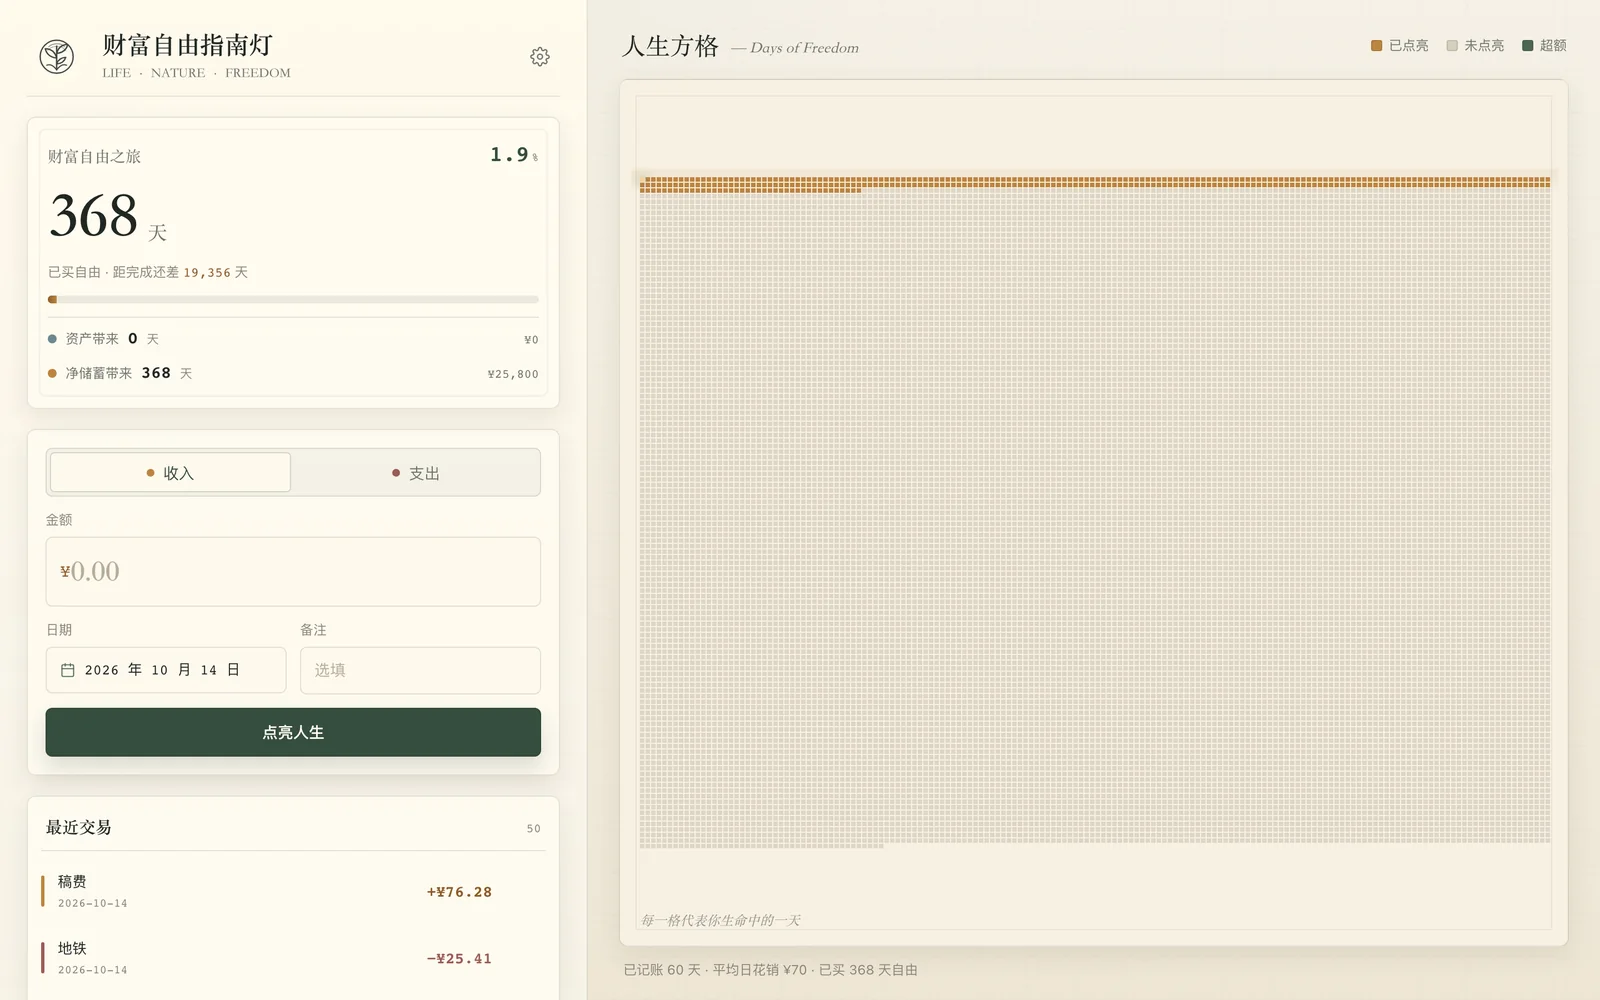Click the 1.9% progress value
The image size is (1600, 1000).
coord(514,155)
